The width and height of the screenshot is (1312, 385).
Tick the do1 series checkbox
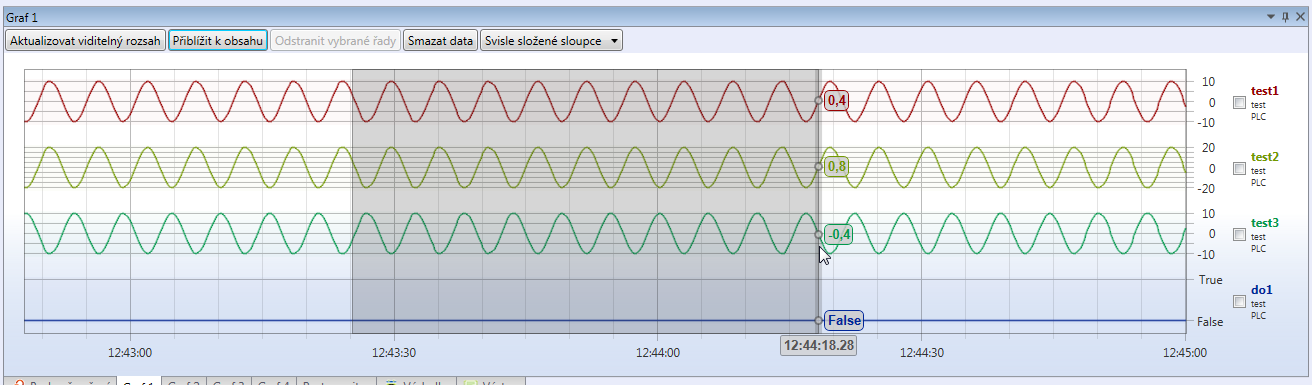coord(1239,301)
